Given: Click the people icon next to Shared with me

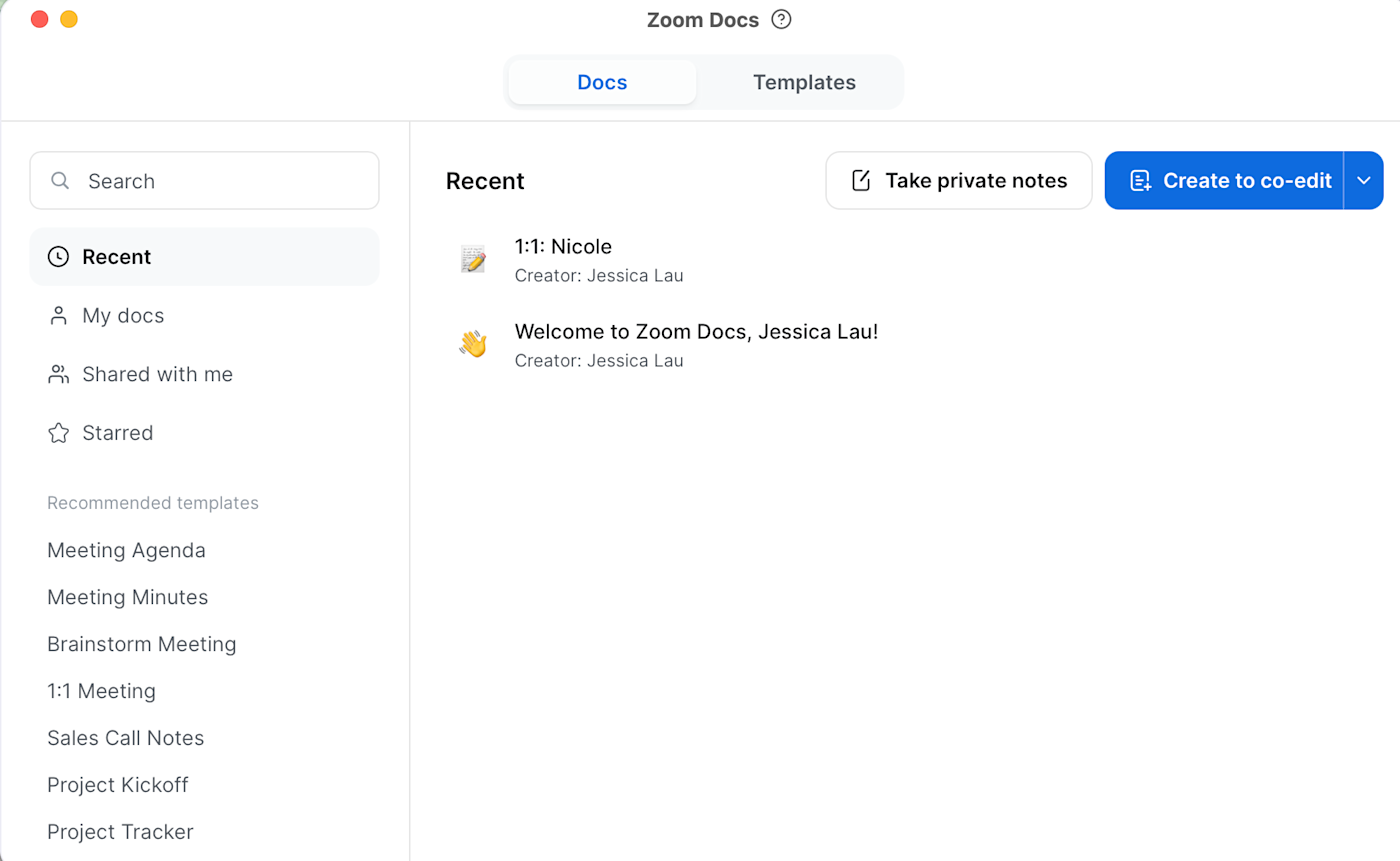Looking at the screenshot, I should pos(59,374).
